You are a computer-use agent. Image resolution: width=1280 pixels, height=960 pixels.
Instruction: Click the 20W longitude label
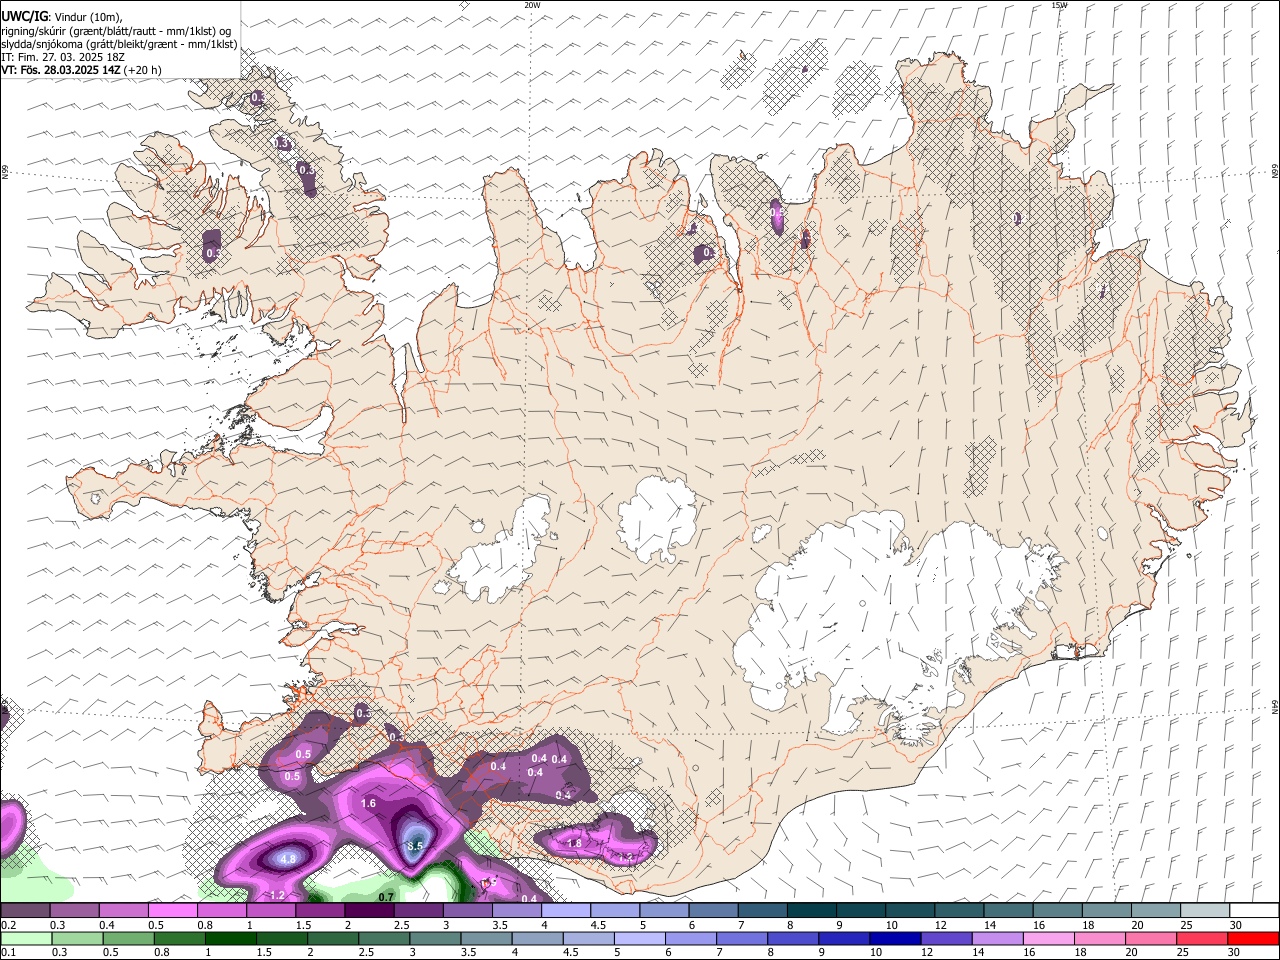pyautogui.click(x=532, y=5)
